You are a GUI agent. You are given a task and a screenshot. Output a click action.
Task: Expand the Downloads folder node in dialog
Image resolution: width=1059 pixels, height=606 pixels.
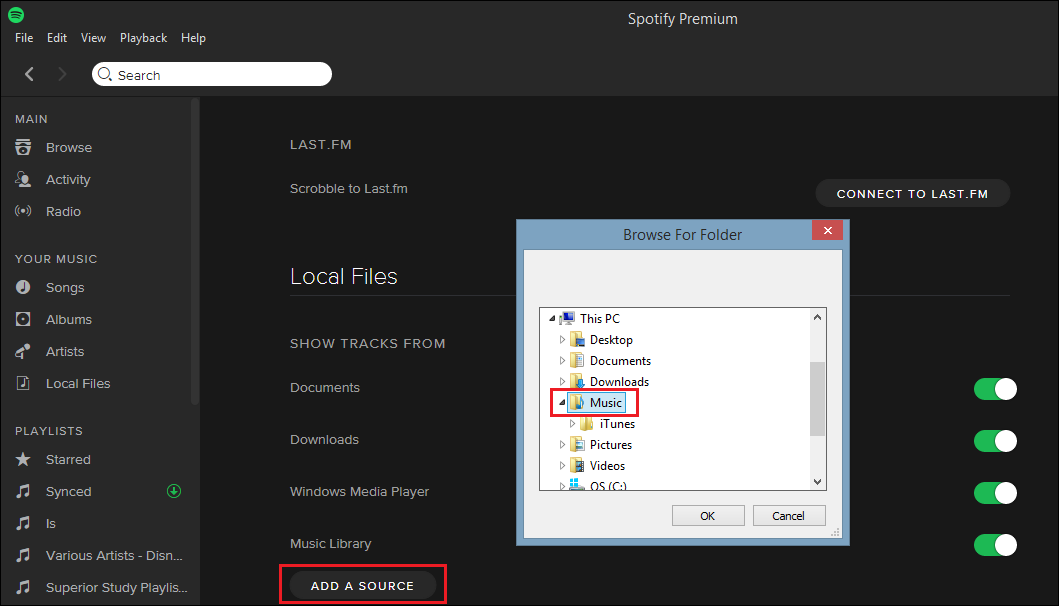click(x=562, y=382)
